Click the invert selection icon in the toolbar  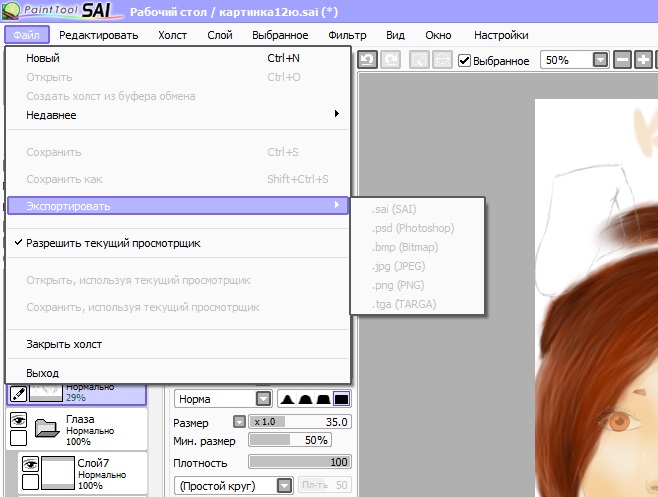442,60
